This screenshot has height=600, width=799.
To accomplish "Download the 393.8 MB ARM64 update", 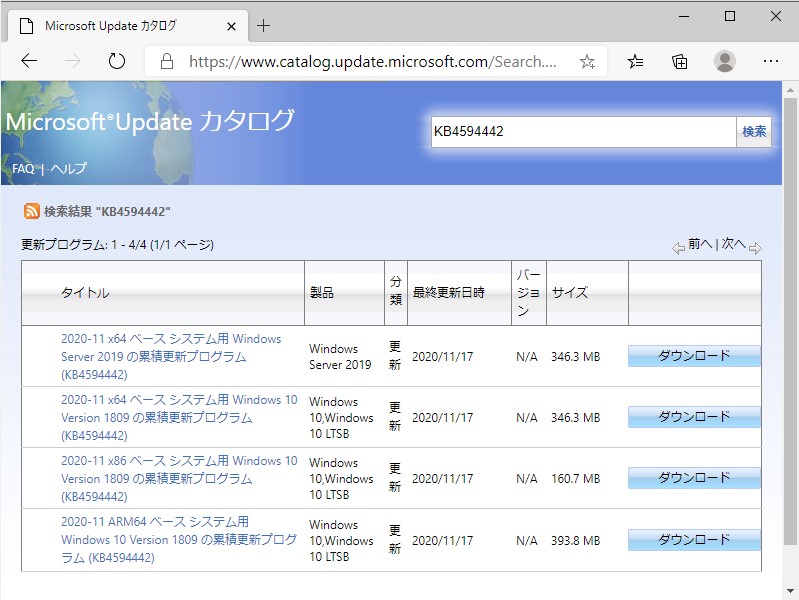I will [x=694, y=540].
